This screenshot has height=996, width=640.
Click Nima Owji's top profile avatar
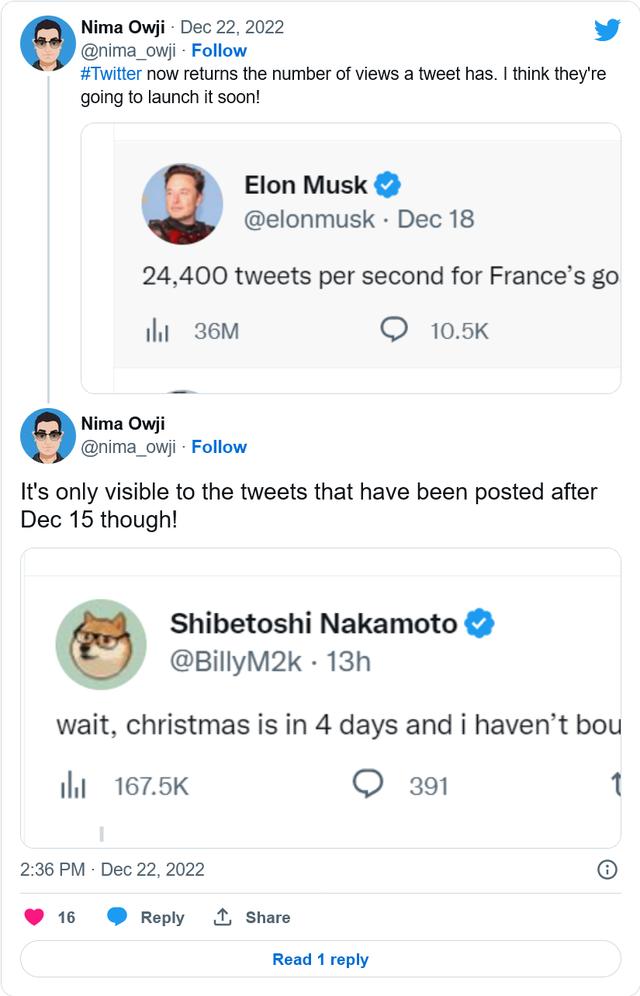pyautogui.click(x=47, y=44)
